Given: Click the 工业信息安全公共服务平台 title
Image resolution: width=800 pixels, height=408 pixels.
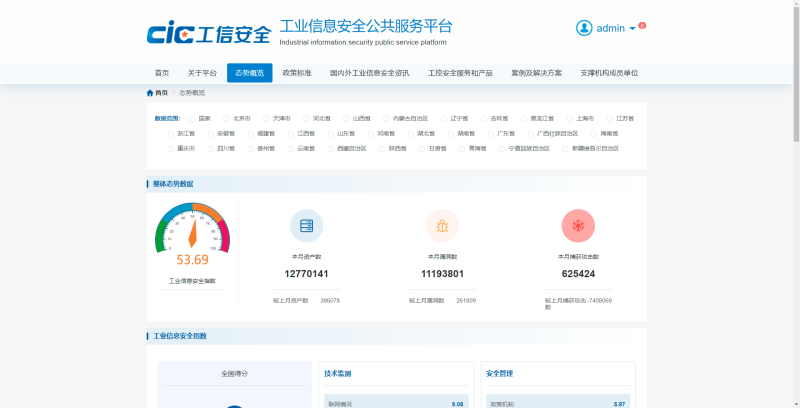Looking at the screenshot, I should point(366,26).
